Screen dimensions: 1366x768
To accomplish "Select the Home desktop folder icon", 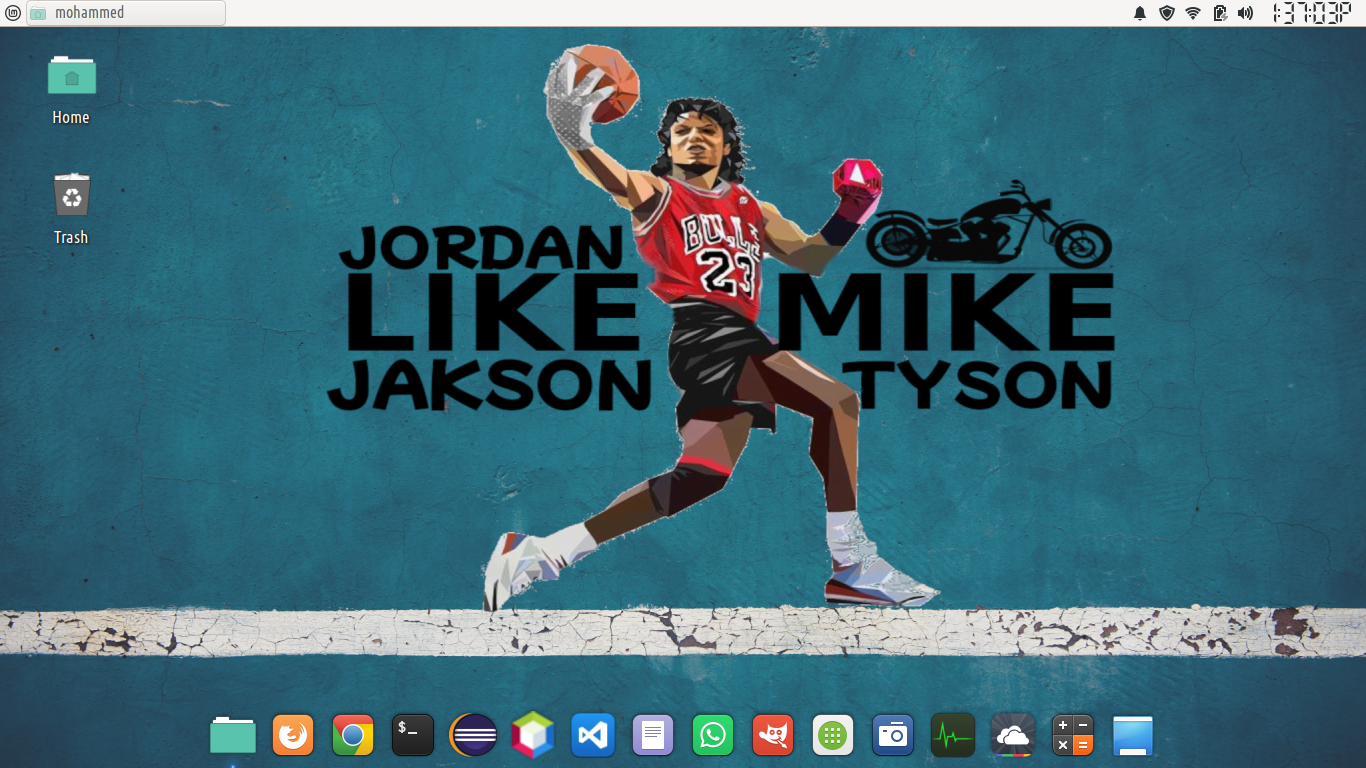I will (72, 76).
